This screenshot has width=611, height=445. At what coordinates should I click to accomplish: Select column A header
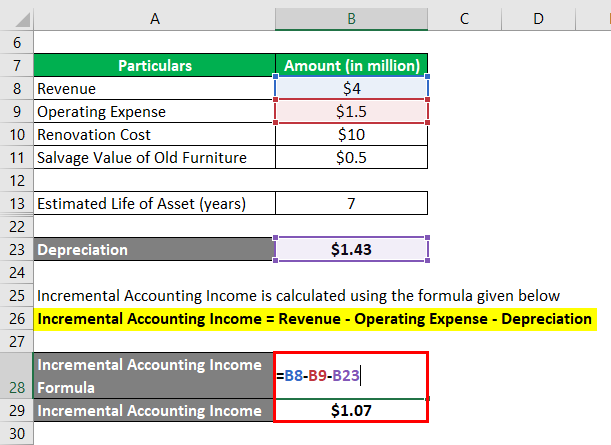155,18
